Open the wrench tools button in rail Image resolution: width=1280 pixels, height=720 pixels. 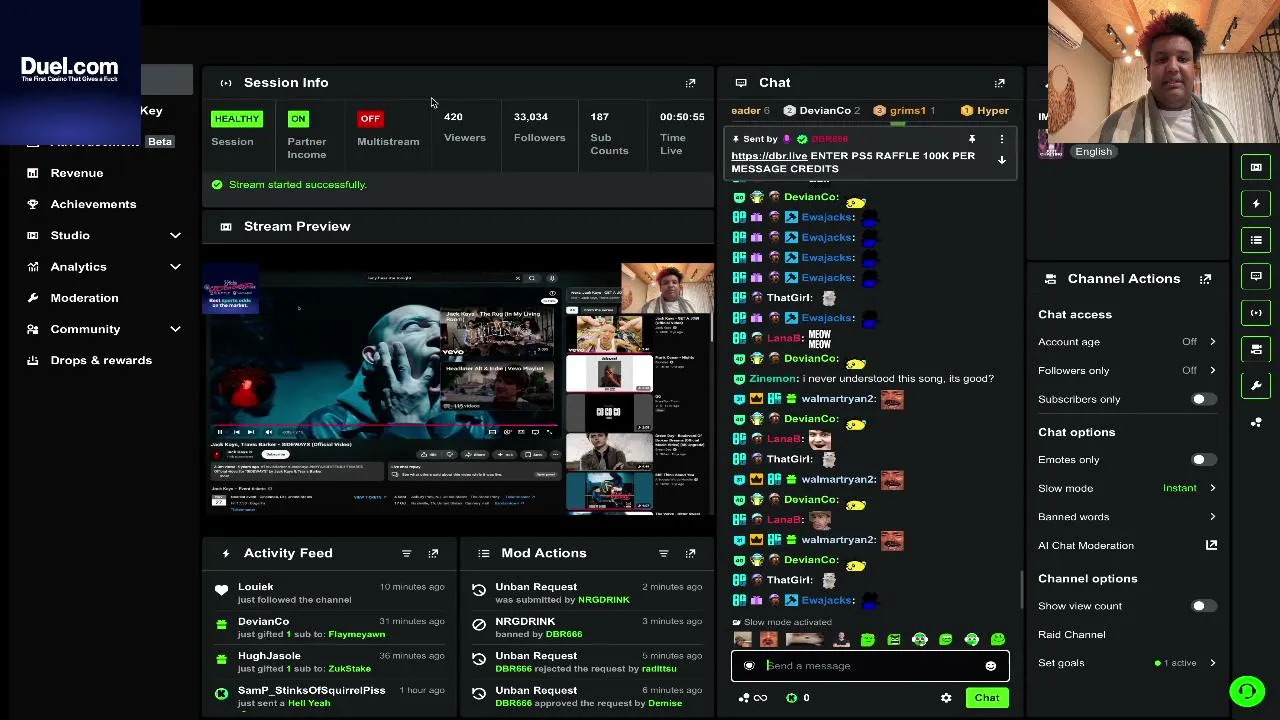(x=1256, y=386)
